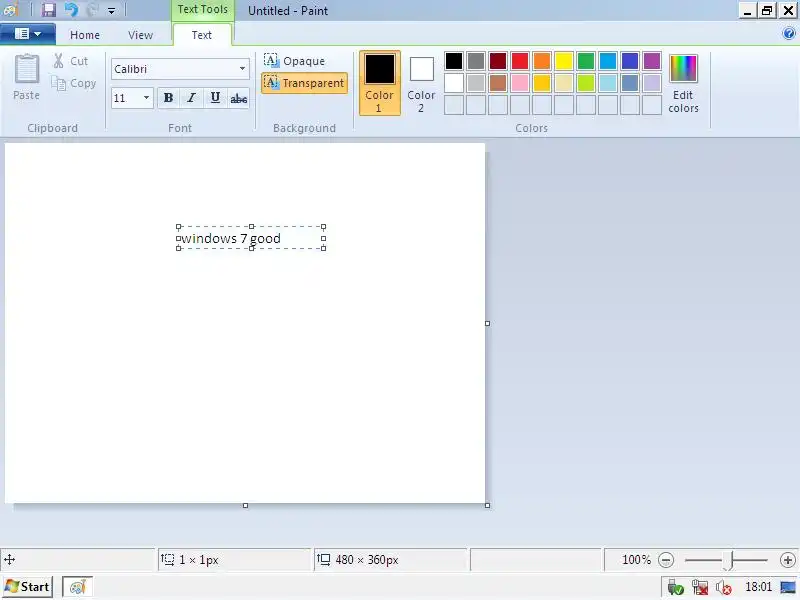Image resolution: width=800 pixels, height=600 pixels.
Task: Click the zoom slider thumb
Action: (x=730, y=560)
